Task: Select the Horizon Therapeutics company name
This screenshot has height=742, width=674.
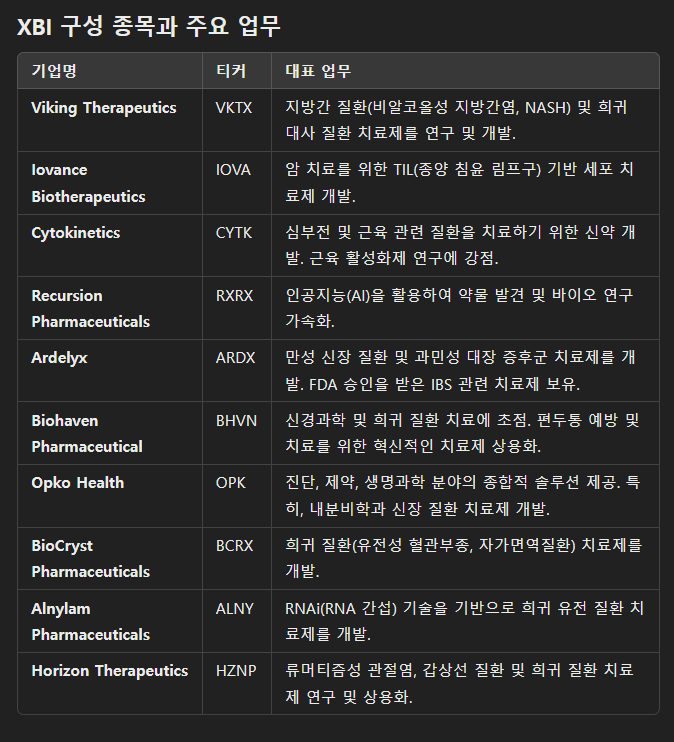Action: (x=110, y=671)
